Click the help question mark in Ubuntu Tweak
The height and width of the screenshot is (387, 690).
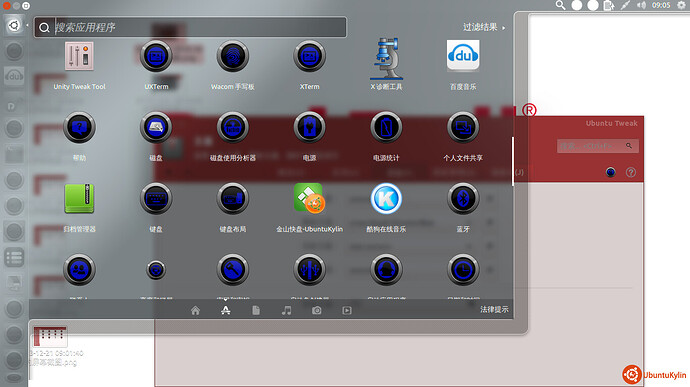coord(631,172)
